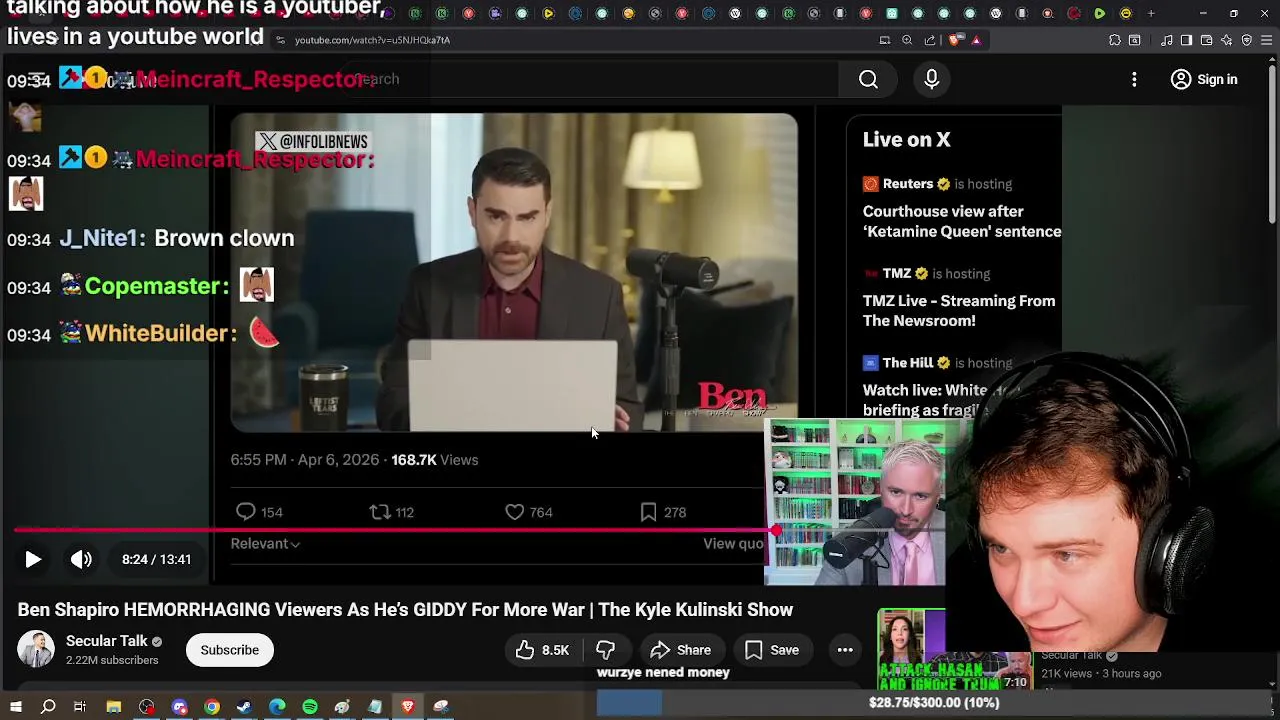Open the Windows Start menu
Screen dimensions: 1280x720
point(16,707)
